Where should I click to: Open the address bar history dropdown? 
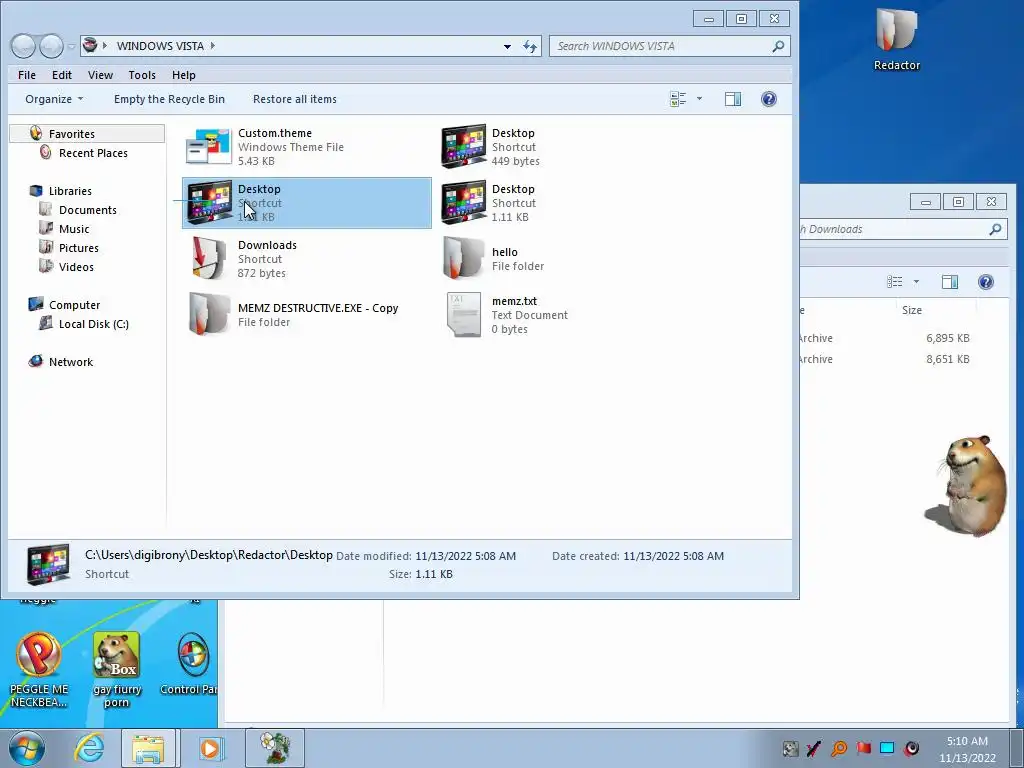[x=507, y=46]
